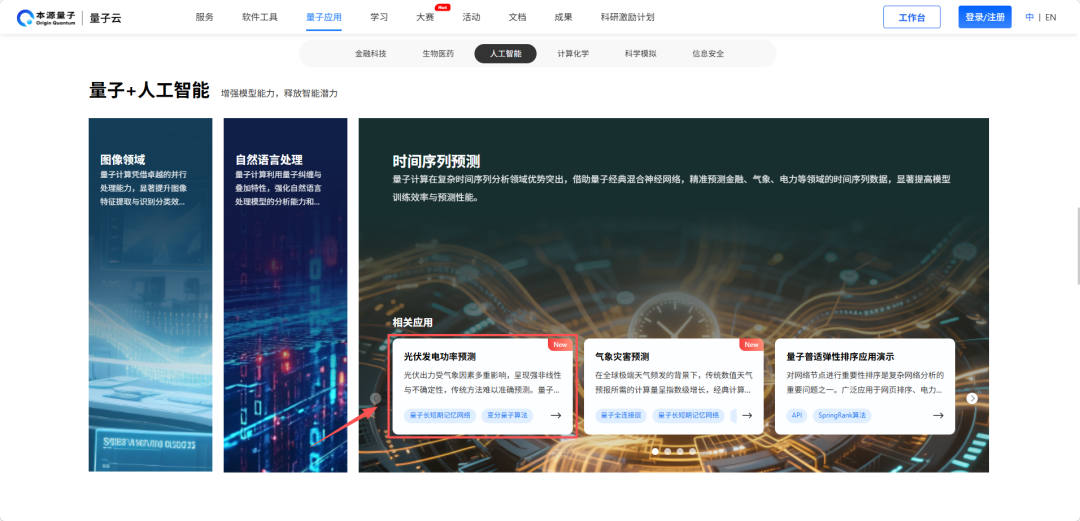Screen dimensions: 1080x521
Task: Click the API tag
Action: 797,416
